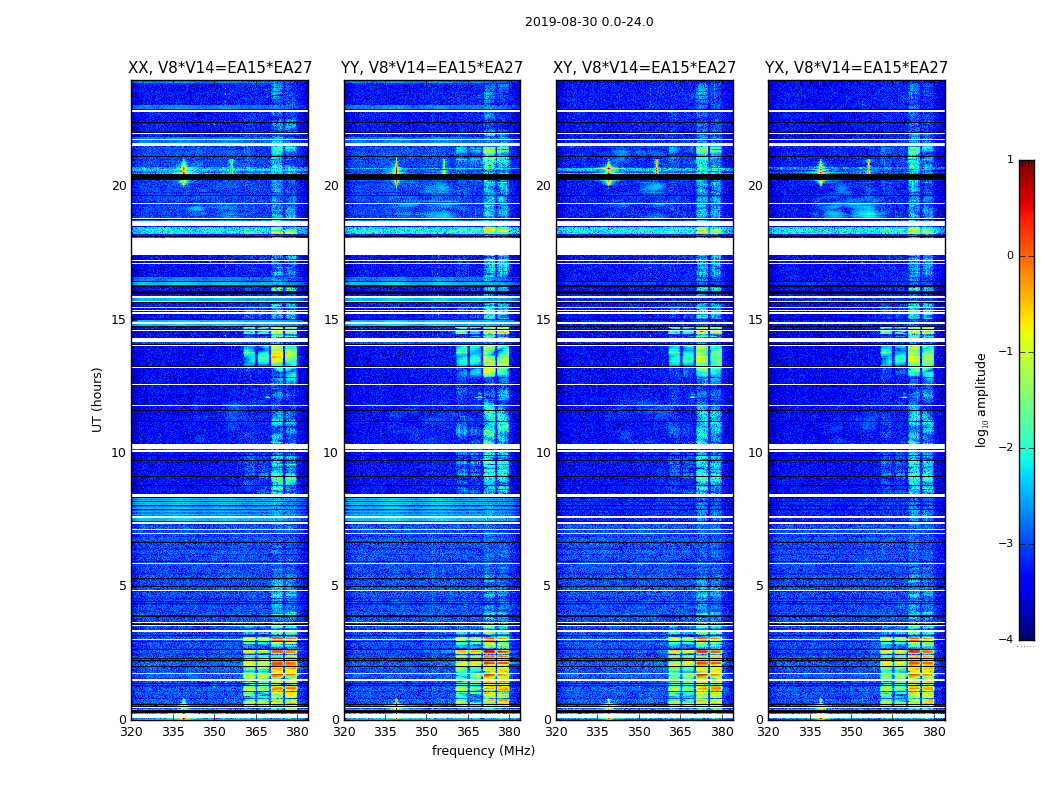Image resolution: width=1050 pixels, height=800 pixels.
Task: Click the '380' frequency tick under YX panel
Action: (934, 732)
